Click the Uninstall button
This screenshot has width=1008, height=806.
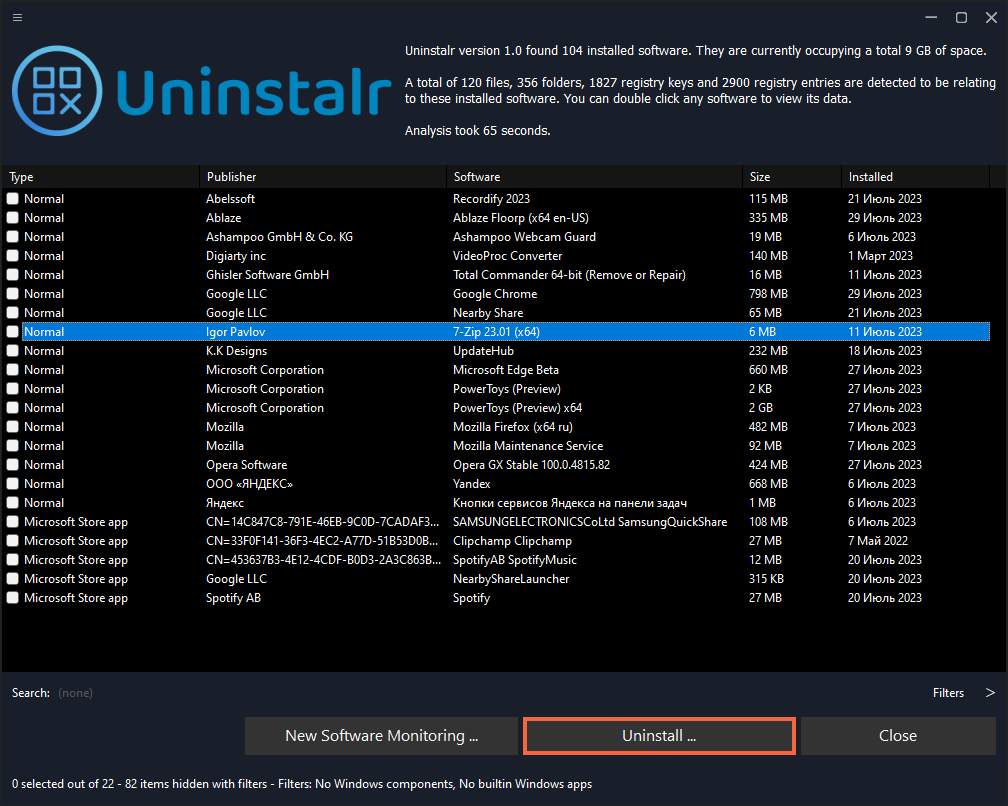659,735
